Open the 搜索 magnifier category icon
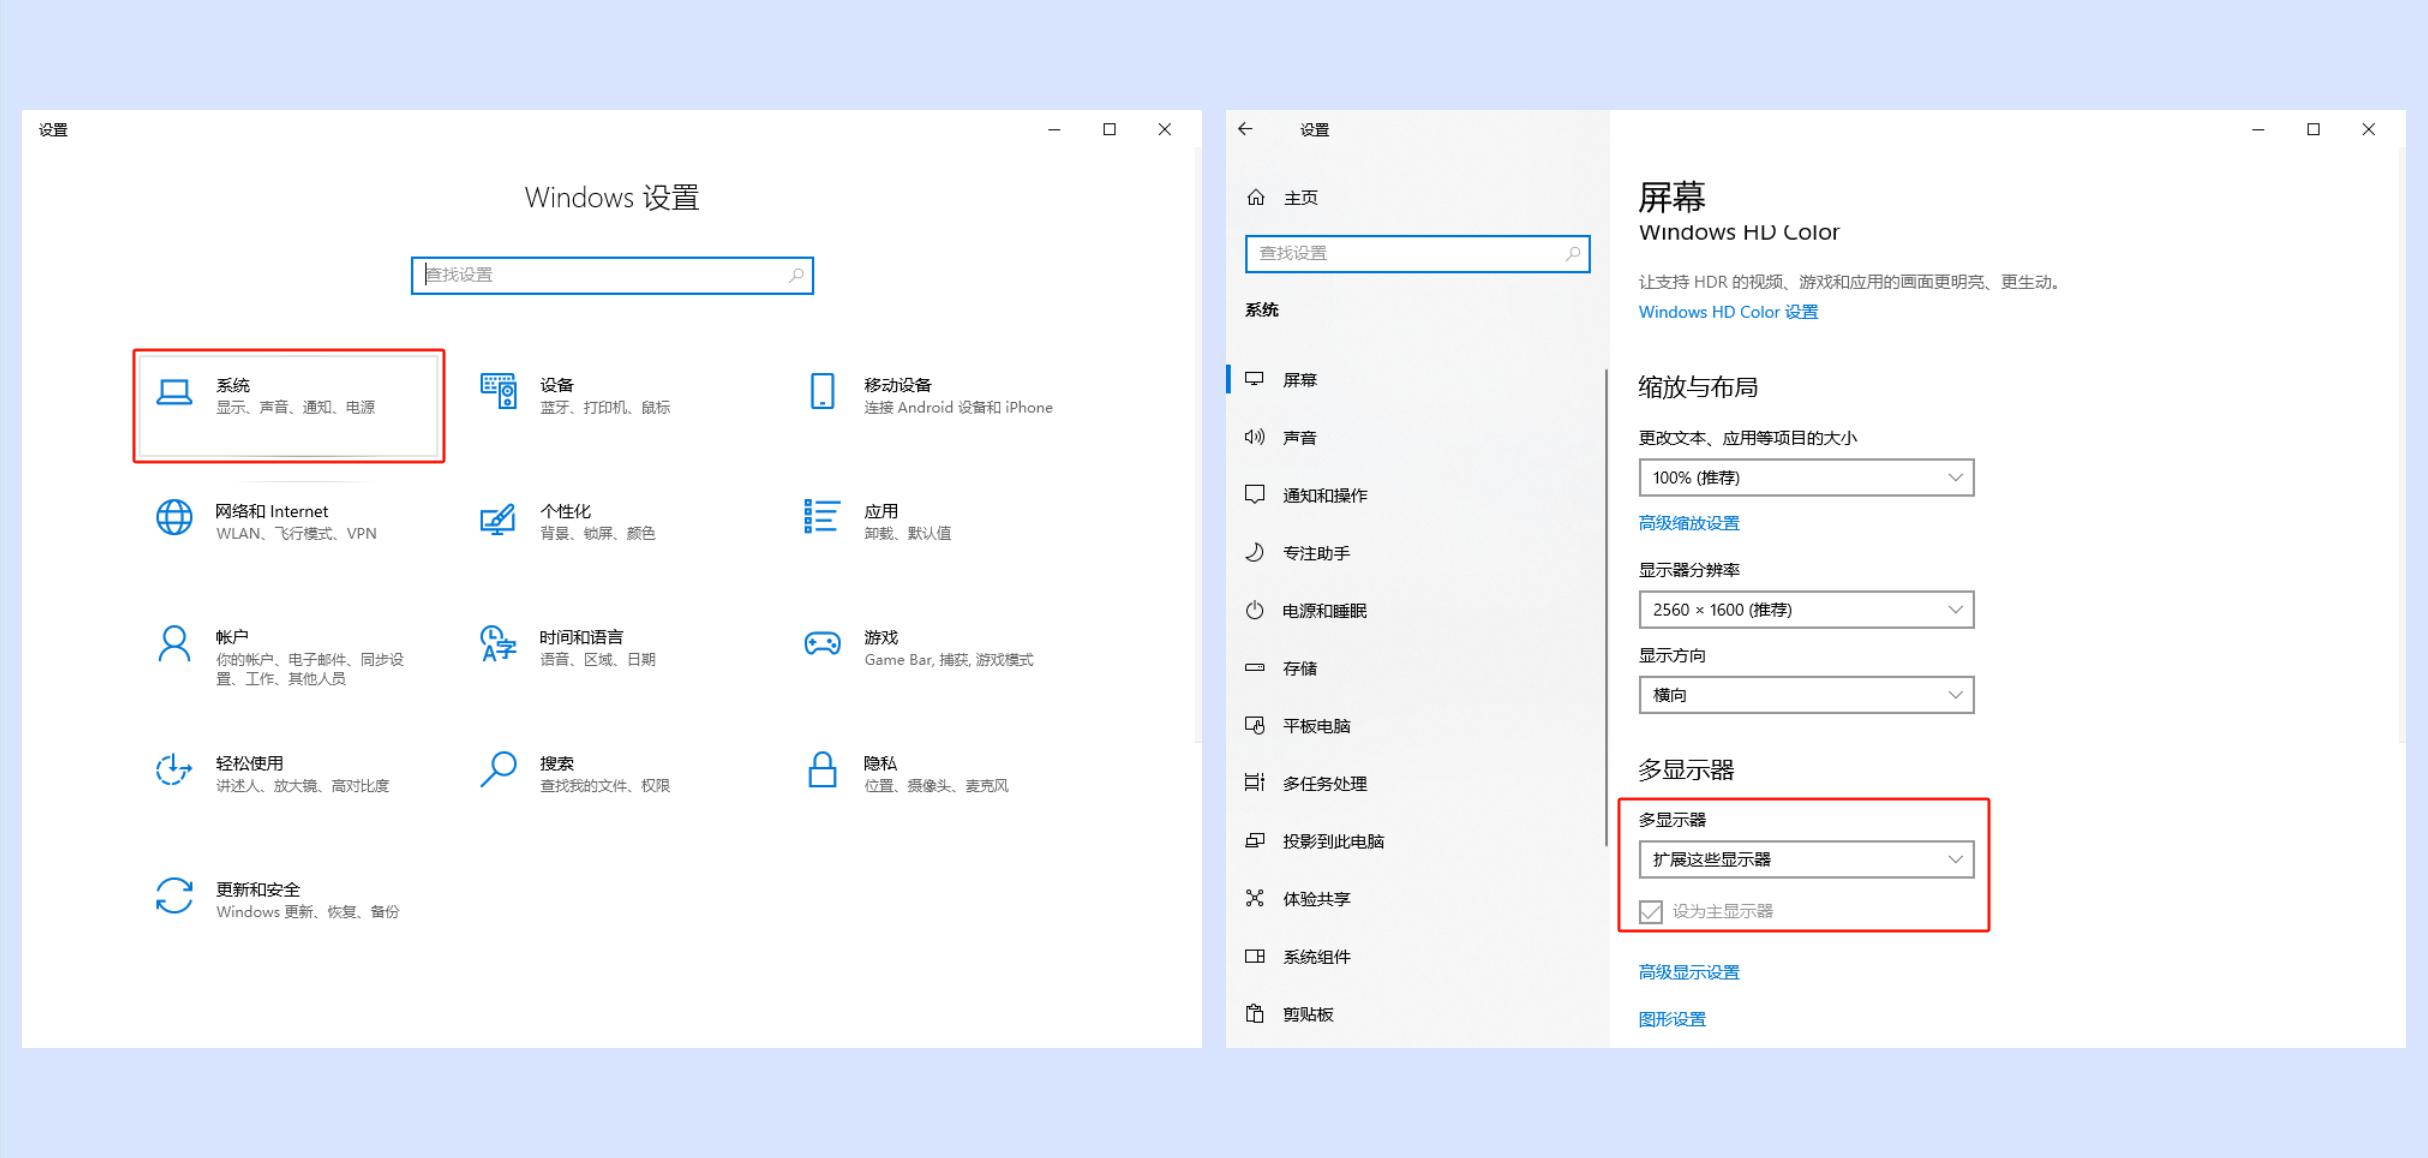Viewport: 2428px width, 1158px height. (x=498, y=770)
